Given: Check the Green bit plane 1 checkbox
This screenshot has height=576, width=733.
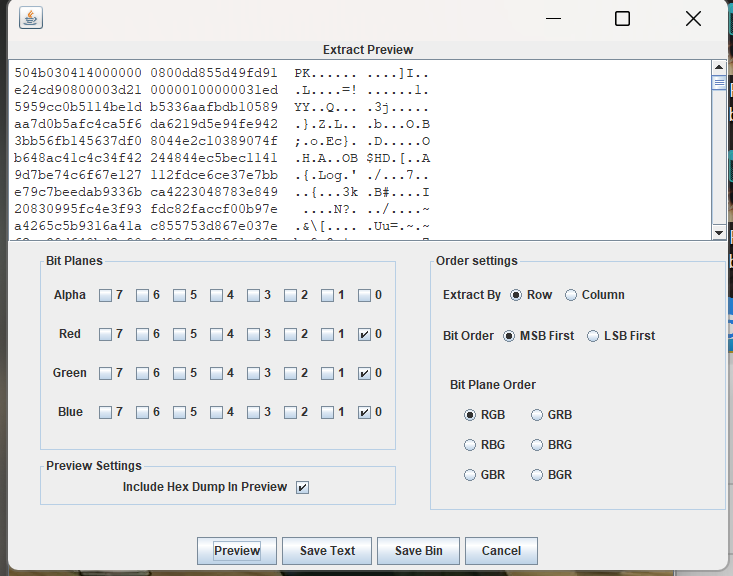Looking at the screenshot, I should (327, 373).
